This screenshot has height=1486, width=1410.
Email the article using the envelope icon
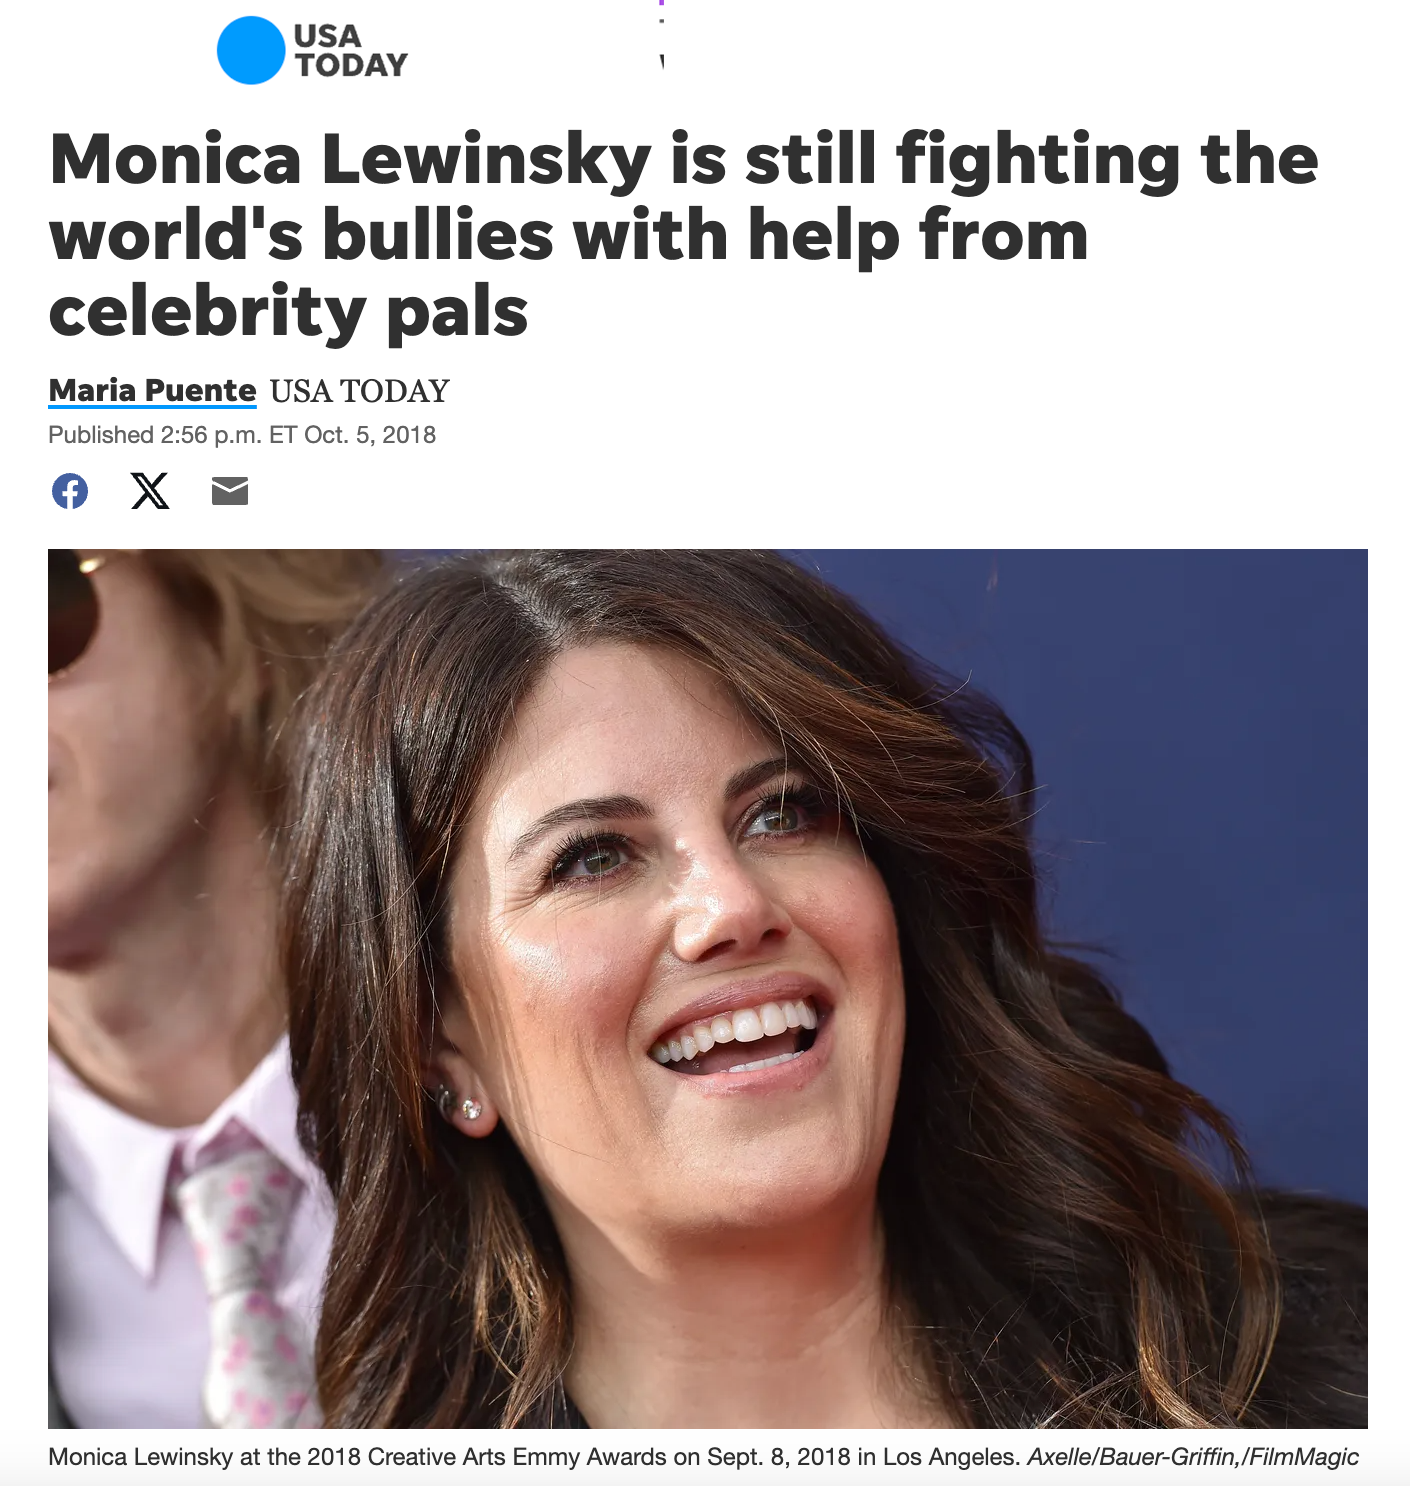click(x=230, y=491)
